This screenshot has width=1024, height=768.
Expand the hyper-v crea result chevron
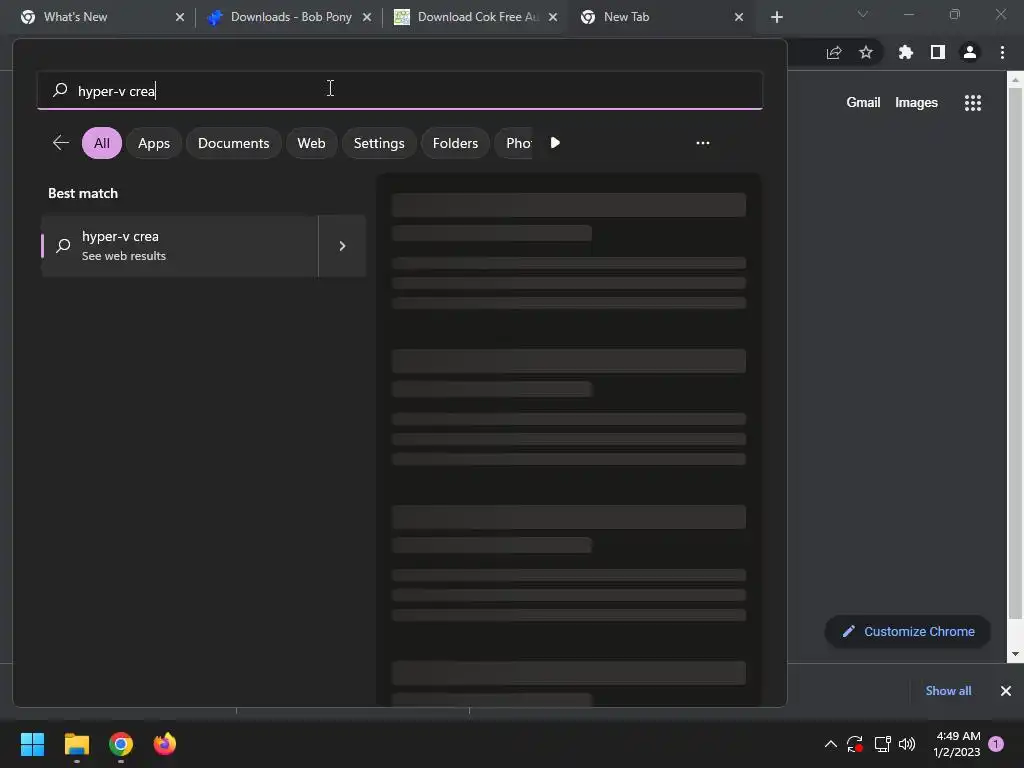tap(342, 246)
